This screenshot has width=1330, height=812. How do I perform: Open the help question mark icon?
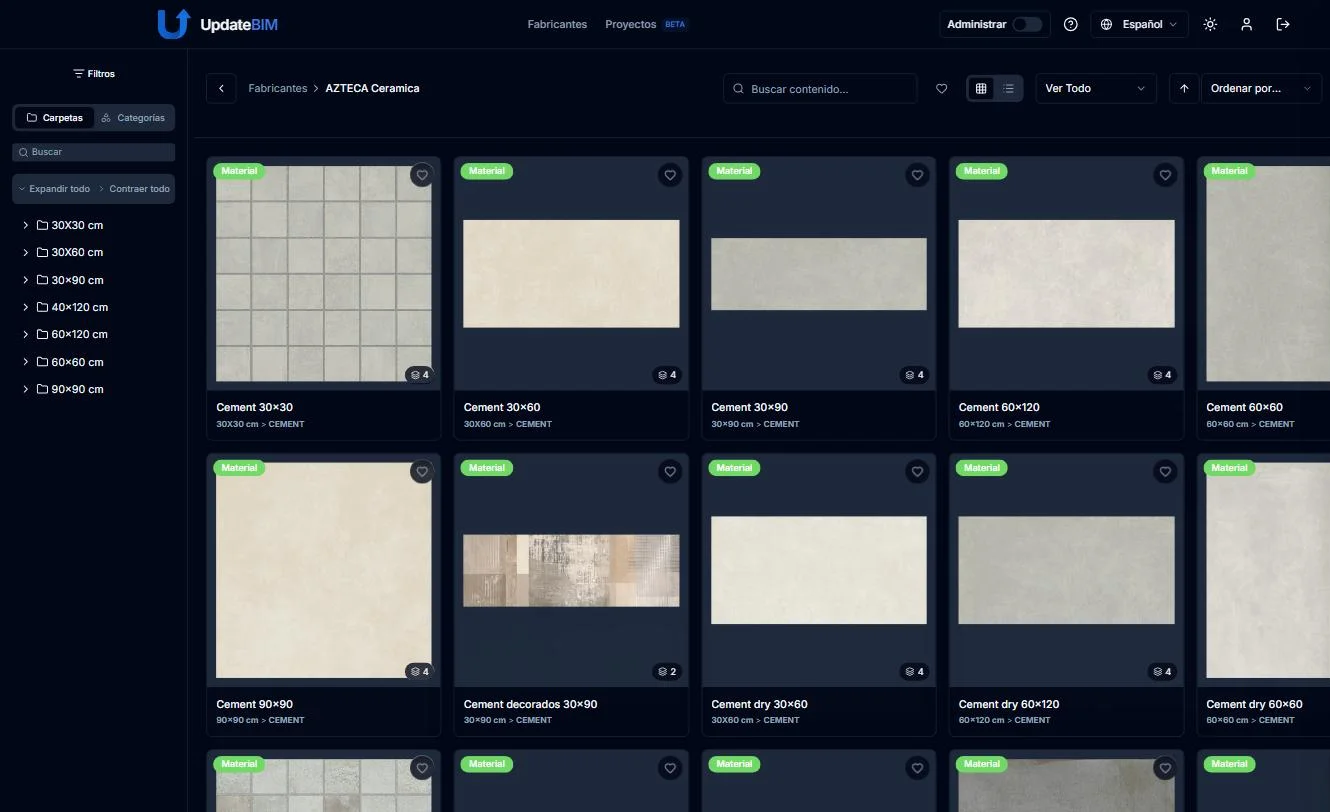1071,24
